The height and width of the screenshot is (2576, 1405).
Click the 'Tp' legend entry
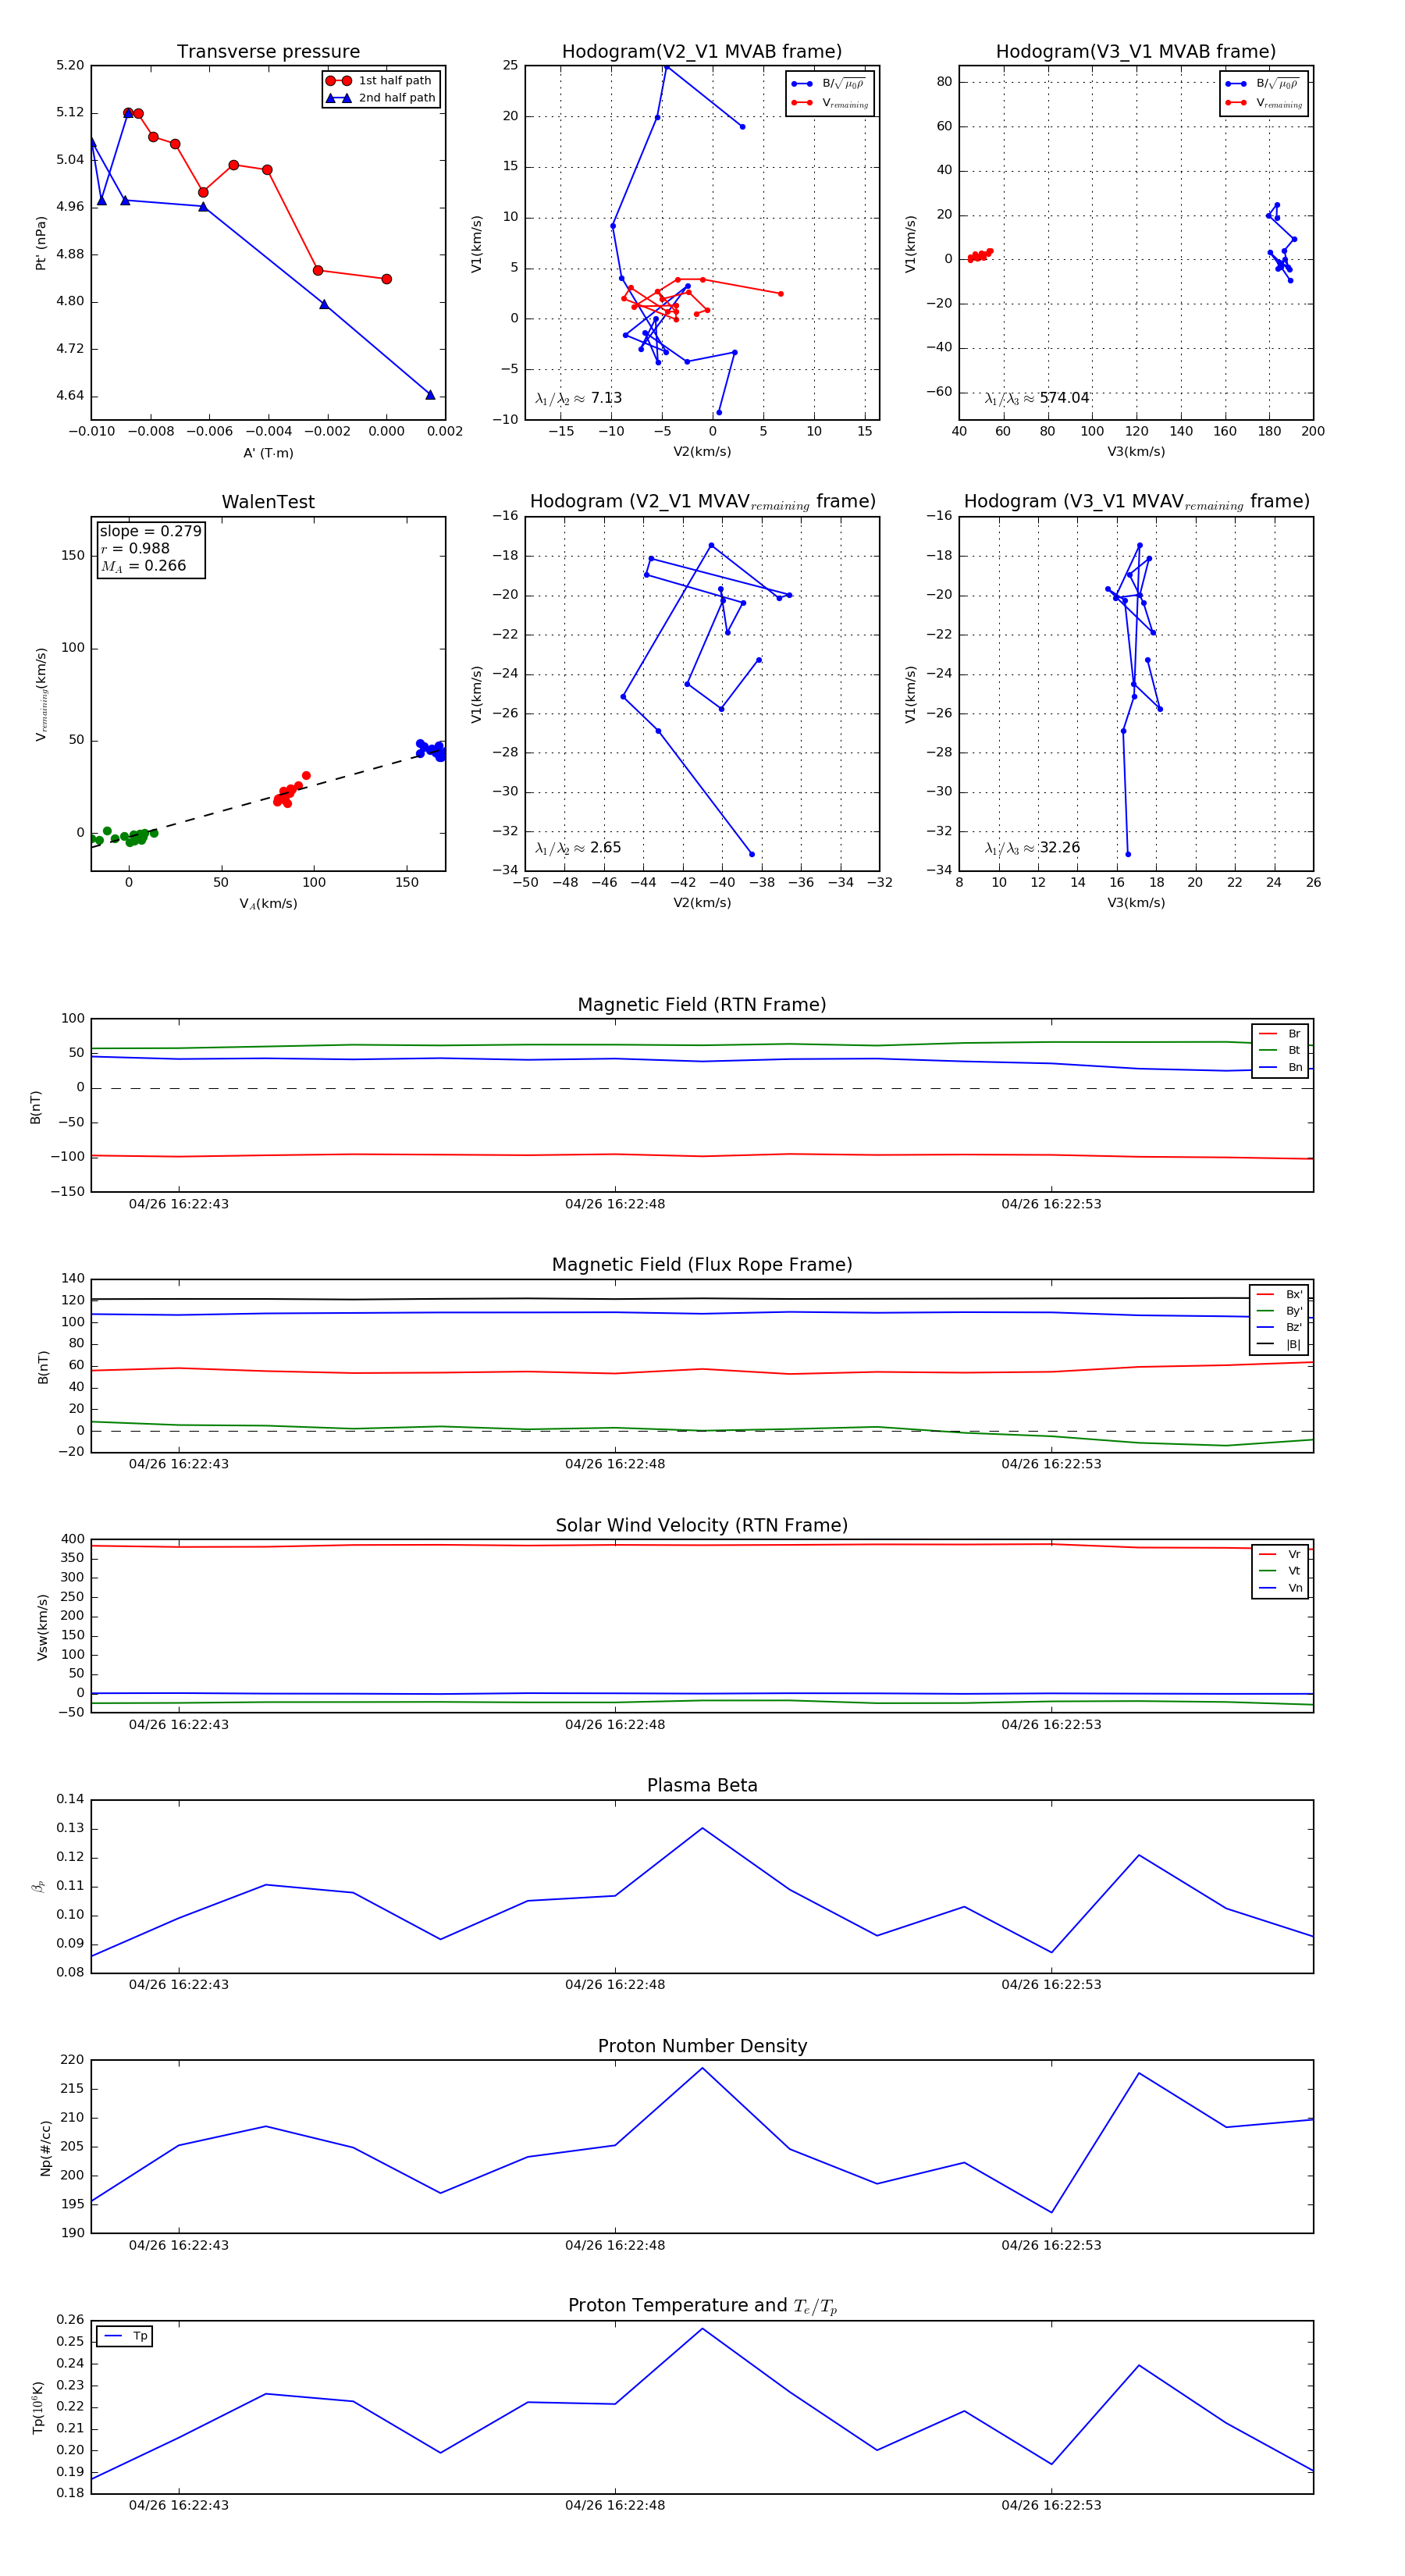[x=125, y=2336]
